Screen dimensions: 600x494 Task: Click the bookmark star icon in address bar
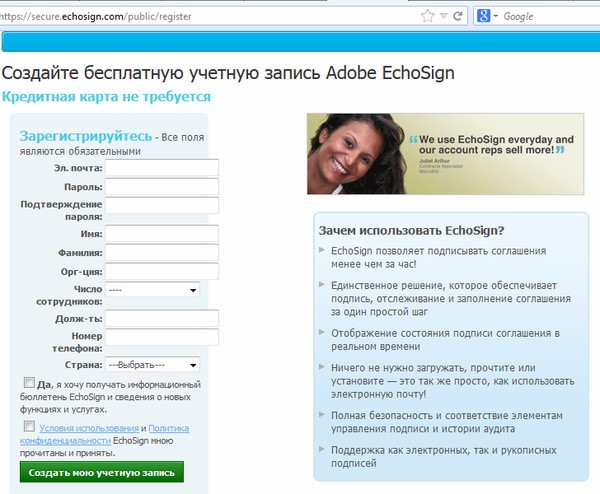click(427, 16)
